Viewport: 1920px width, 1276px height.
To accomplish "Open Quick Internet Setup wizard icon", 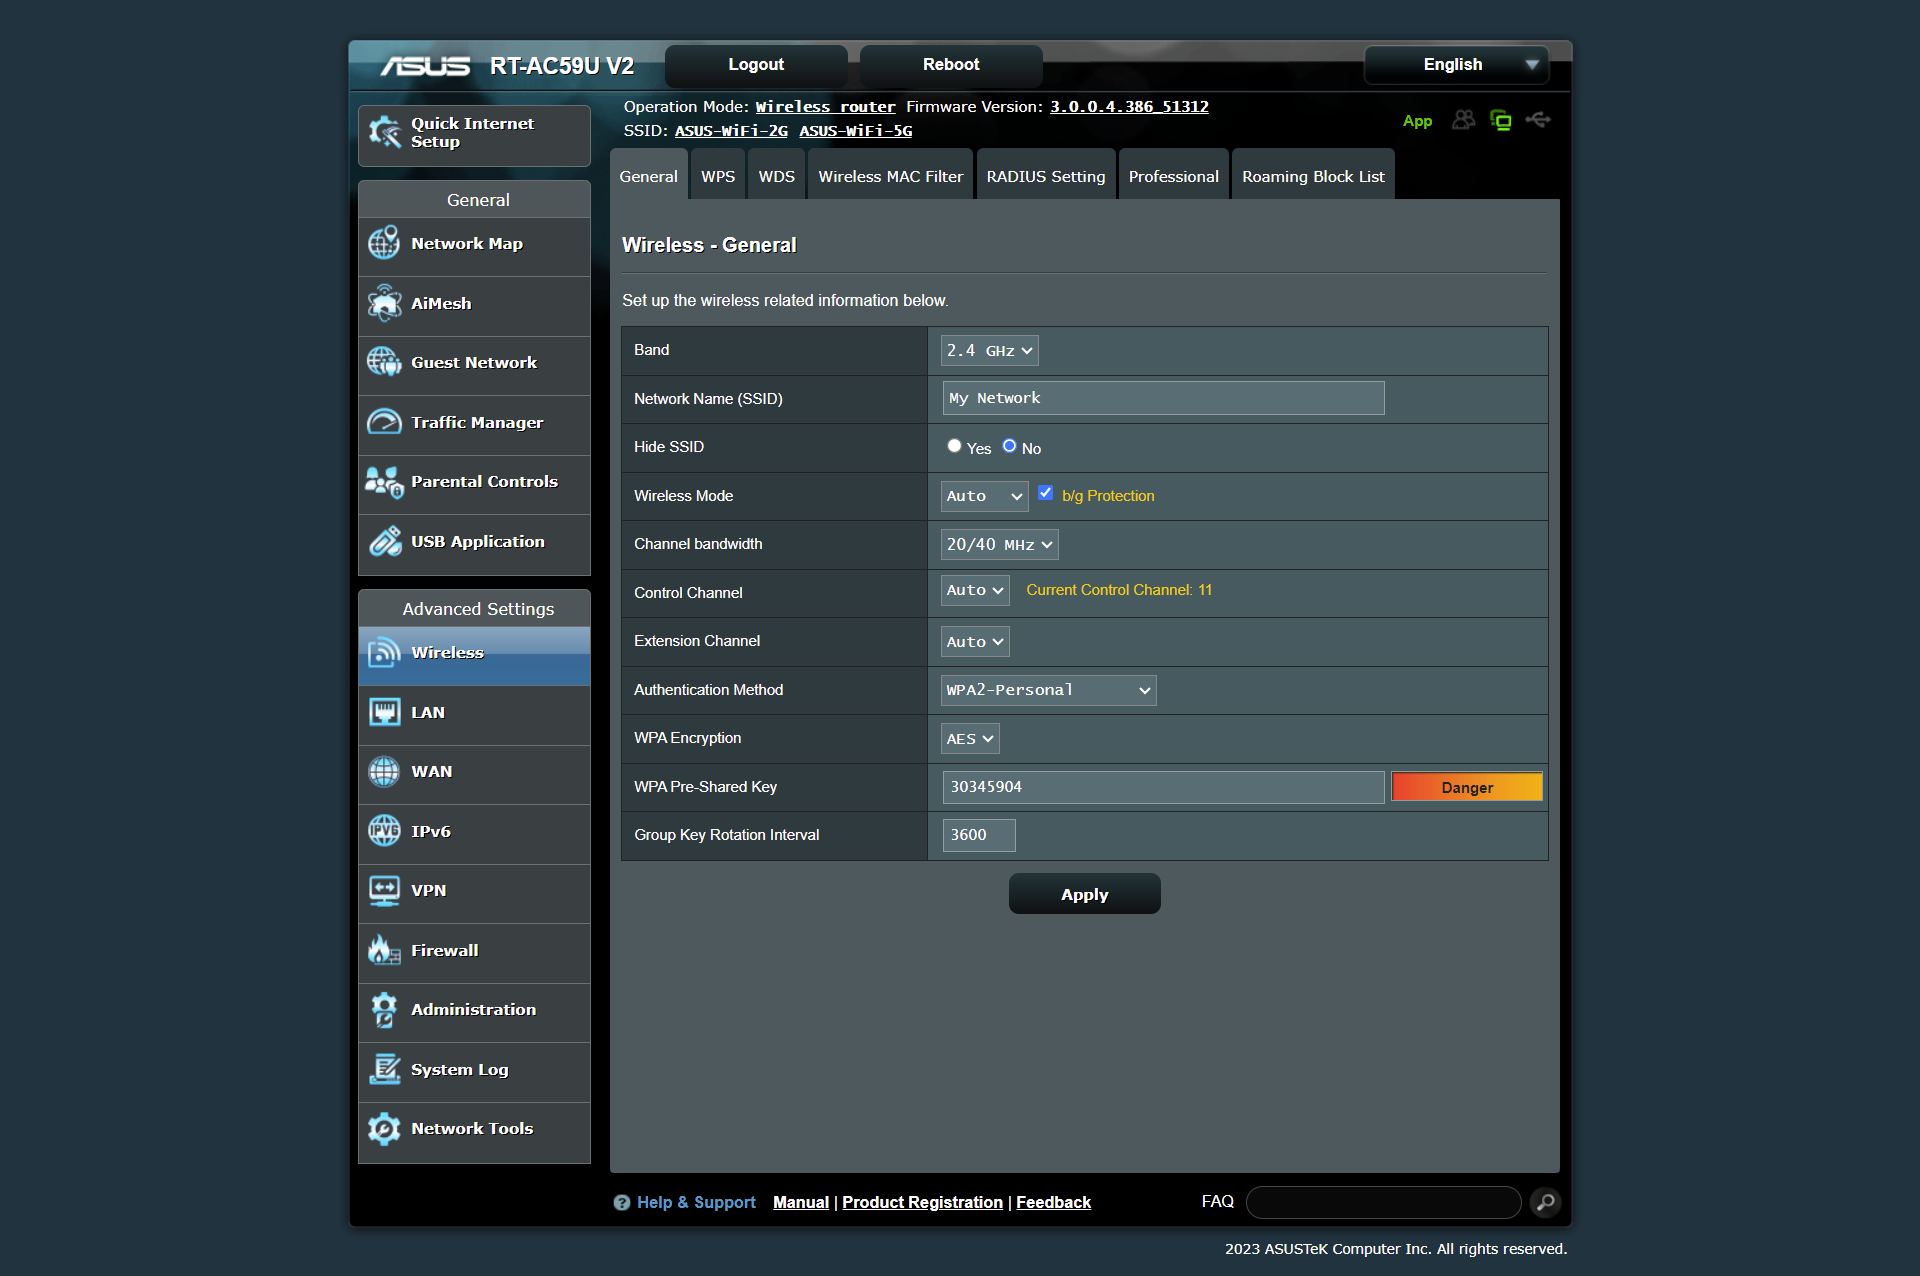I will [385, 132].
